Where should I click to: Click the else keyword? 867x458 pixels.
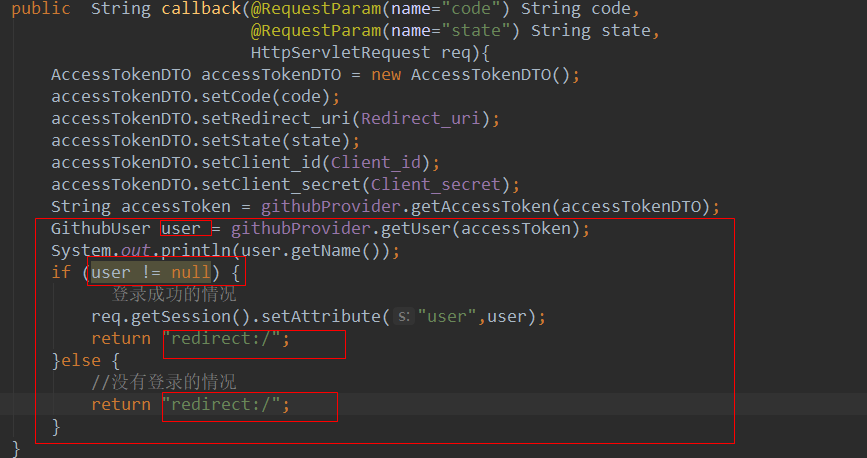(80, 360)
